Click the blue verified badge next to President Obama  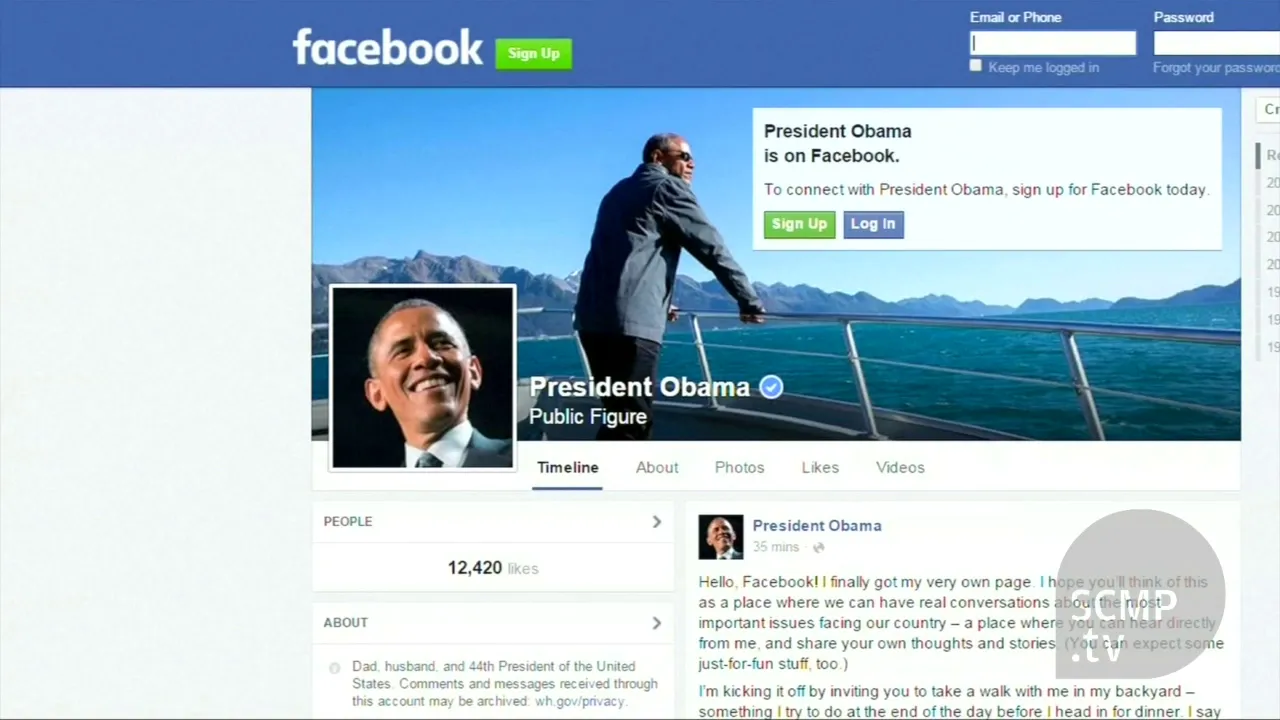point(771,387)
